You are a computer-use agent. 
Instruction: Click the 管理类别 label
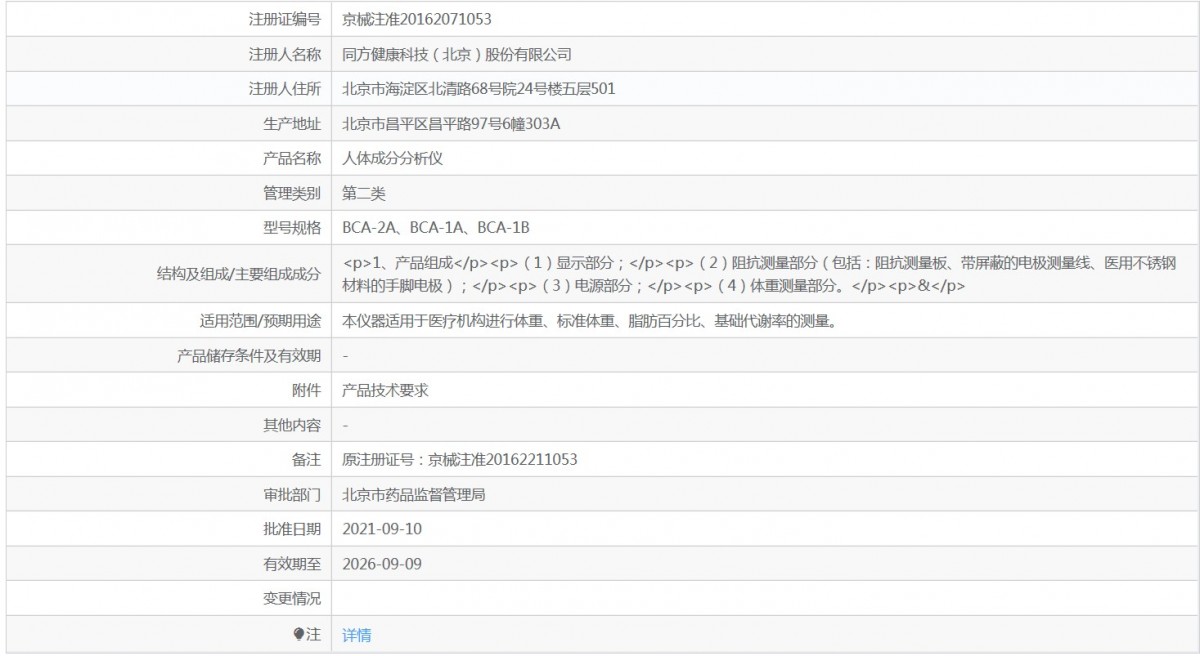point(292,193)
